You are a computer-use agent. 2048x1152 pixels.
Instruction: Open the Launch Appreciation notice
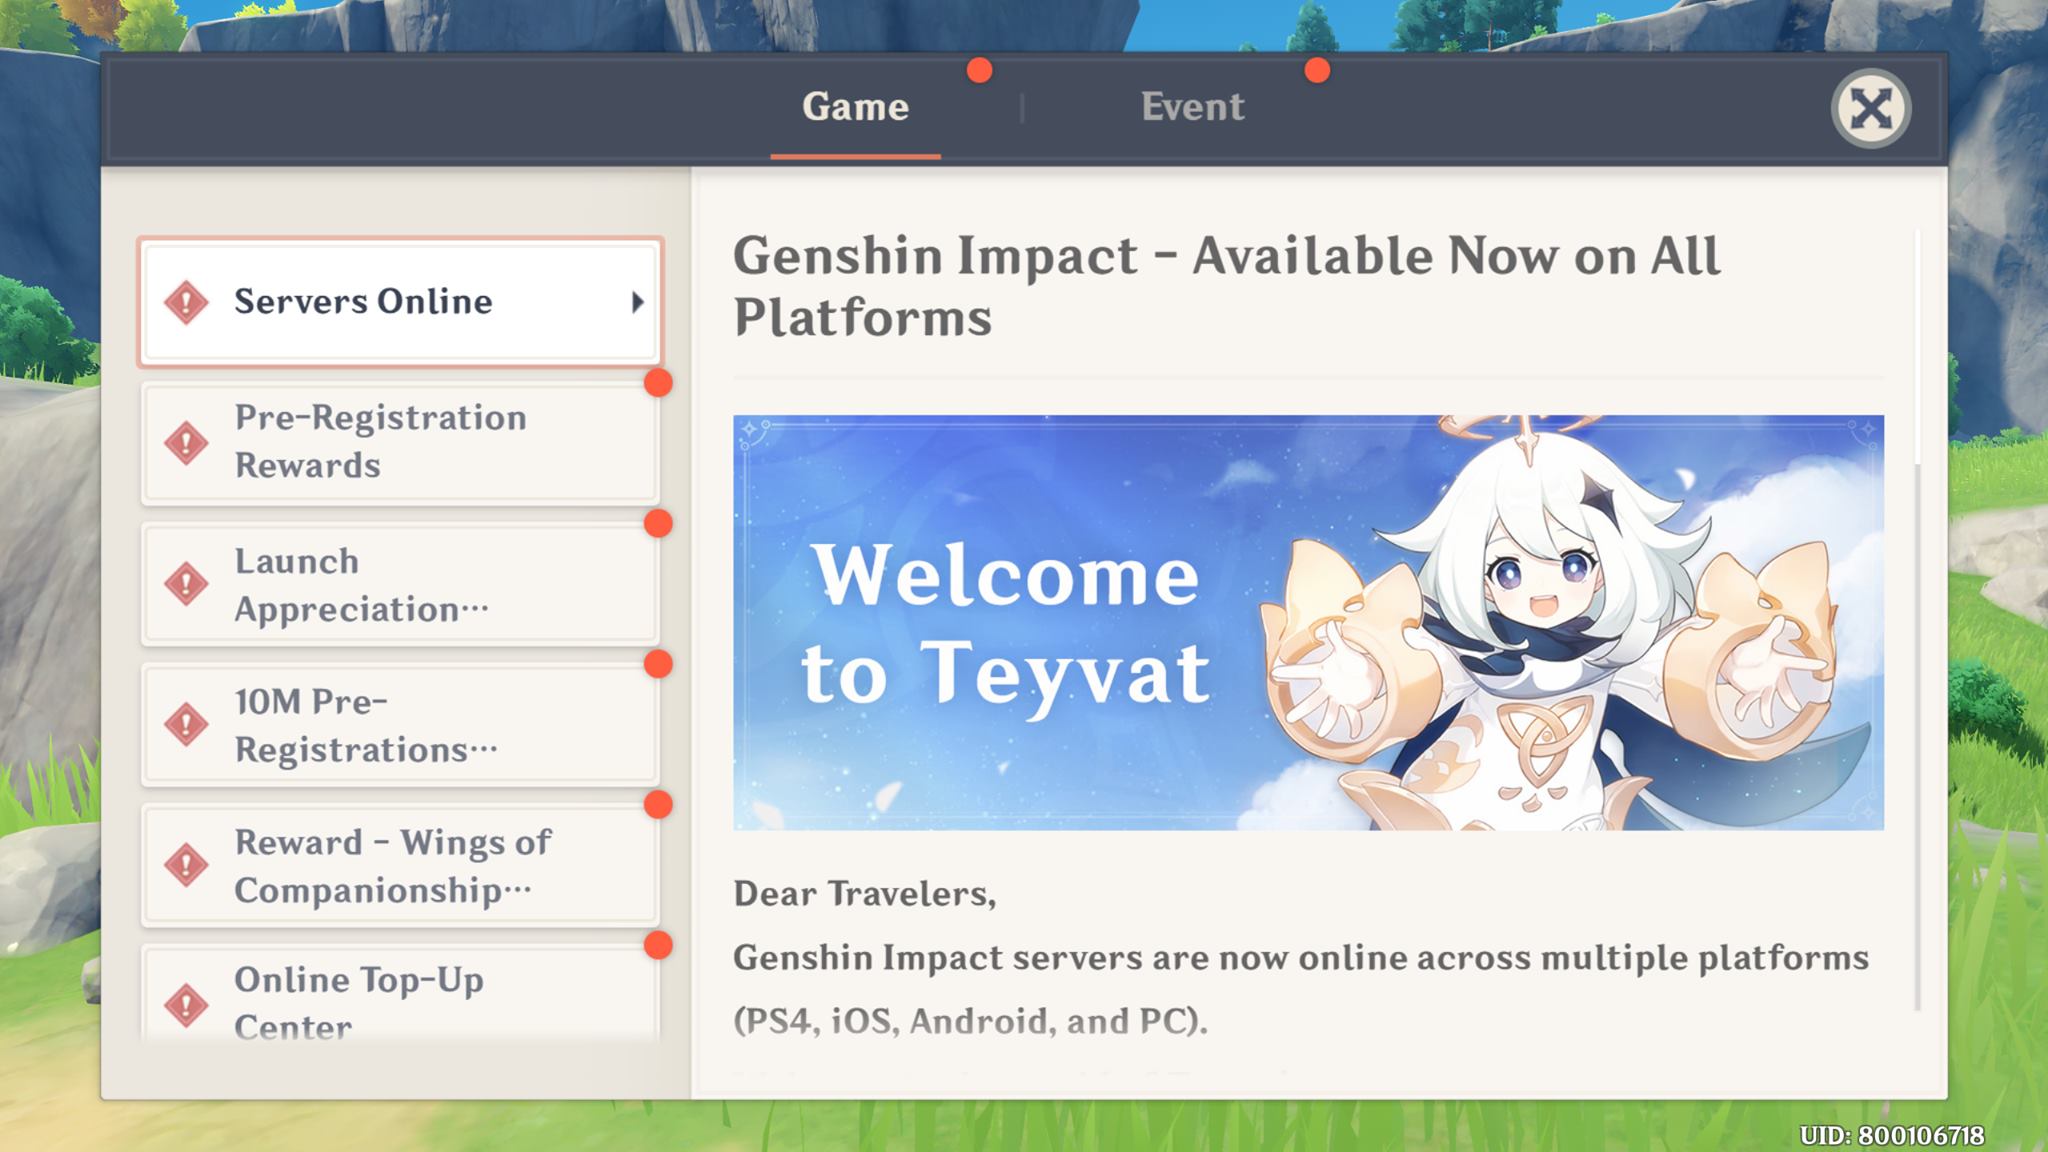coord(400,584)
